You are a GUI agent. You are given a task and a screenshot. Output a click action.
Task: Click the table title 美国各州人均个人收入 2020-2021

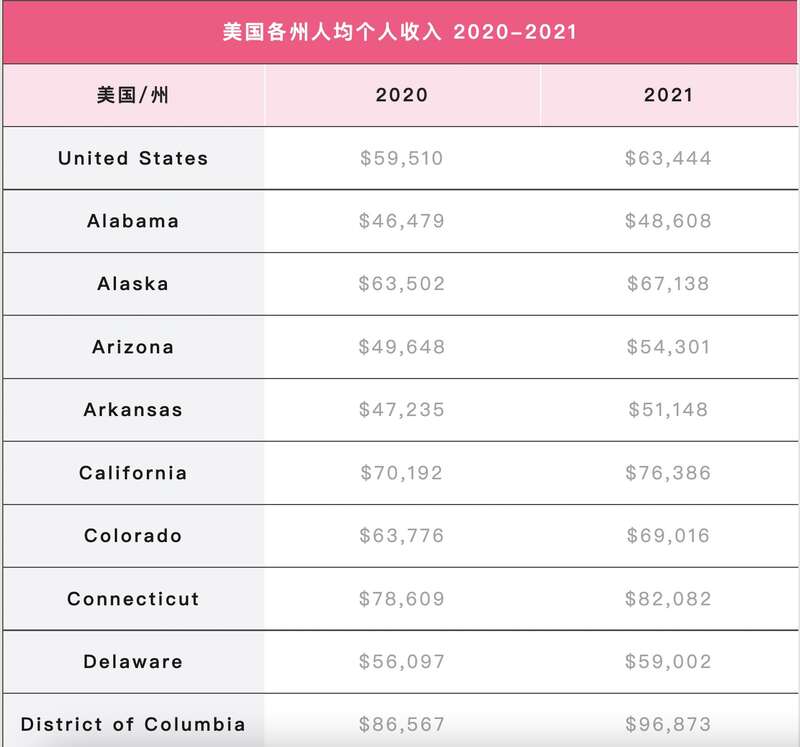click(x=400, y=32)
